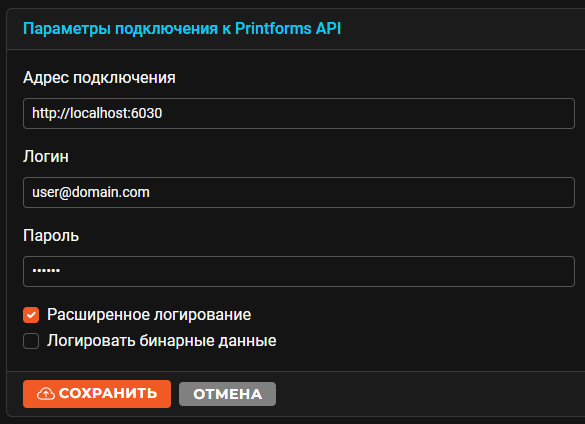Click the word Параметры in the header
Screen dimensions: 585x424
(x=67, y=29)
